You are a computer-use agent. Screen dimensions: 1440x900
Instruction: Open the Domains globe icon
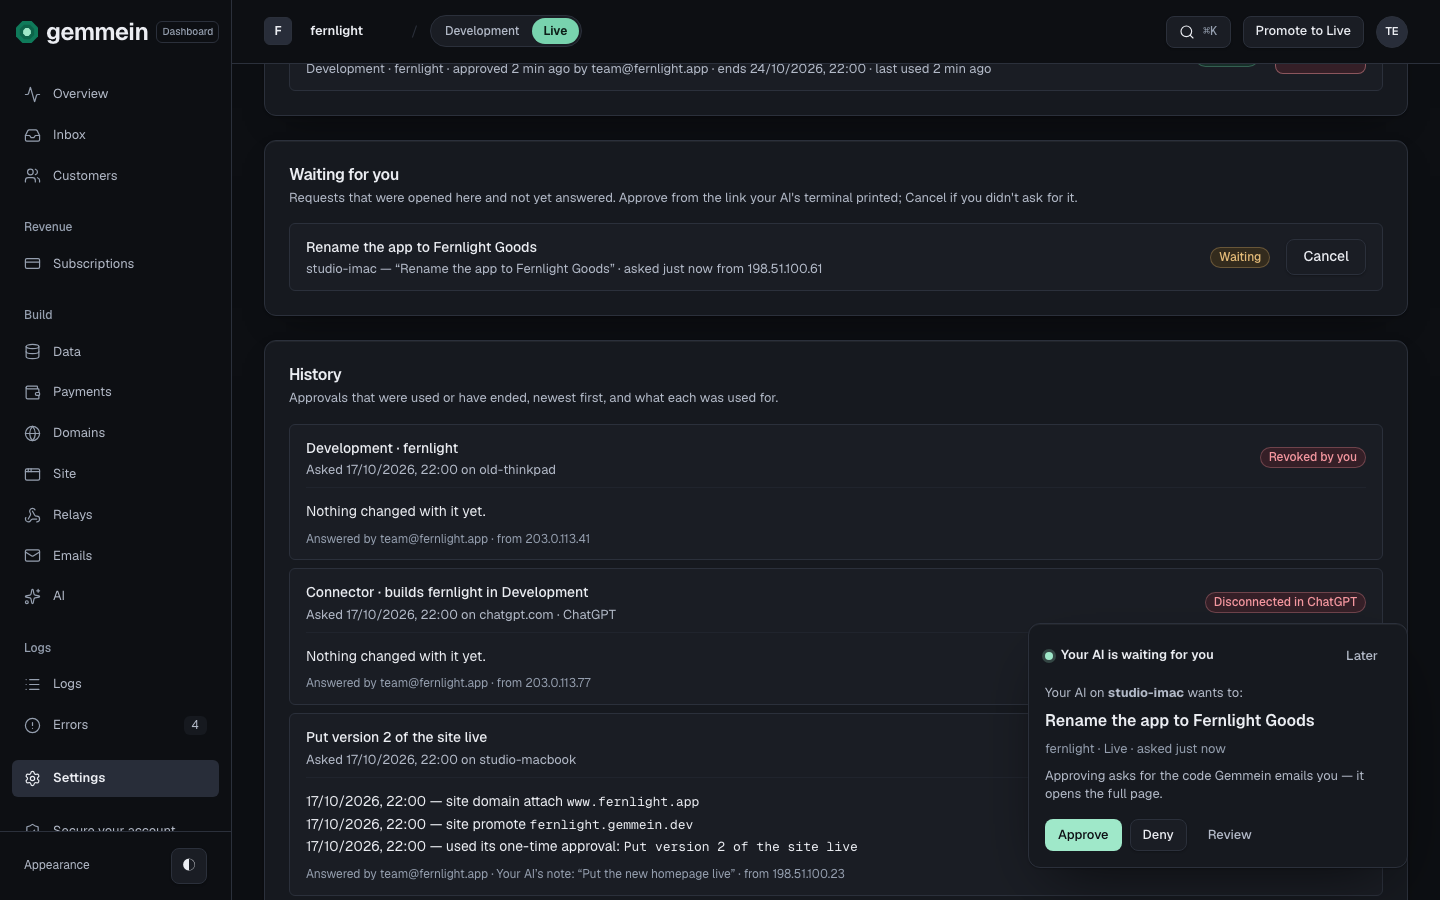point(33,433)
